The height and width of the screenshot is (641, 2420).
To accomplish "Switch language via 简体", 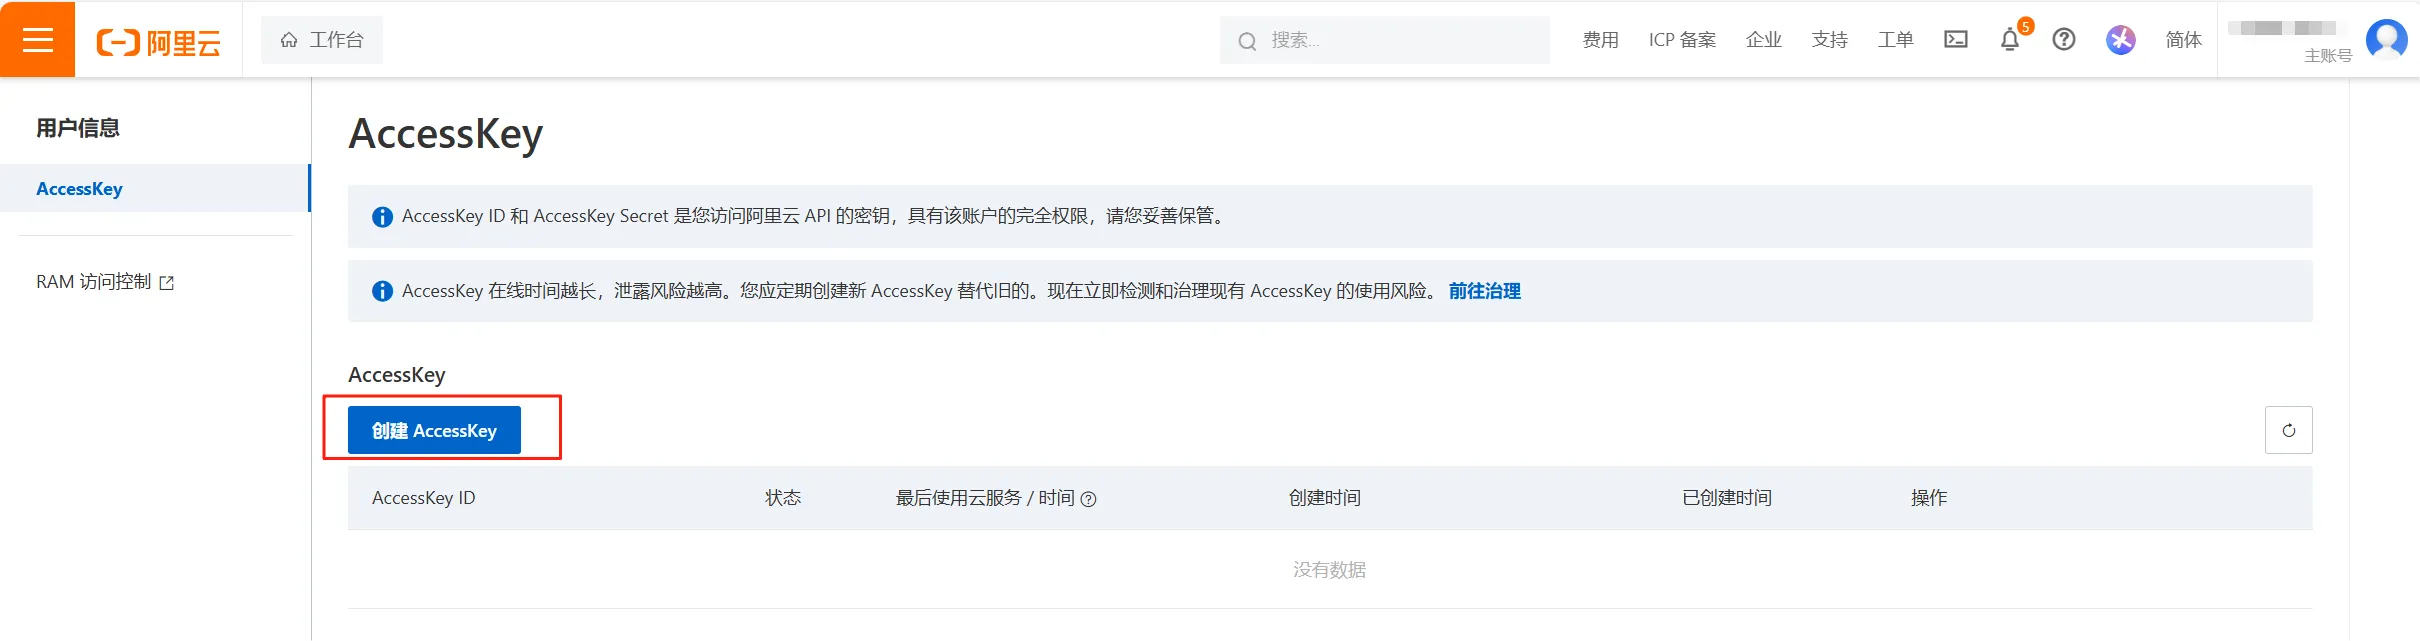I will [x=2184, y=40].
